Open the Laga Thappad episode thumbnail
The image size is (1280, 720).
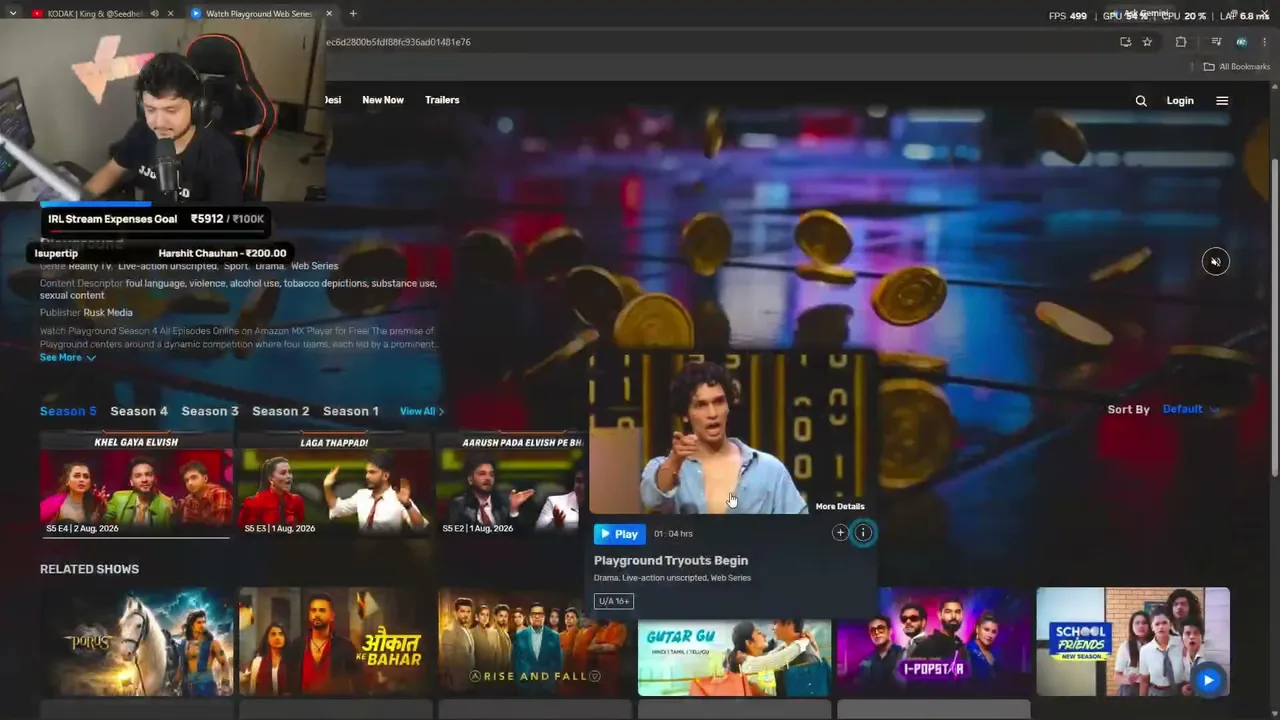click(334, 486)
